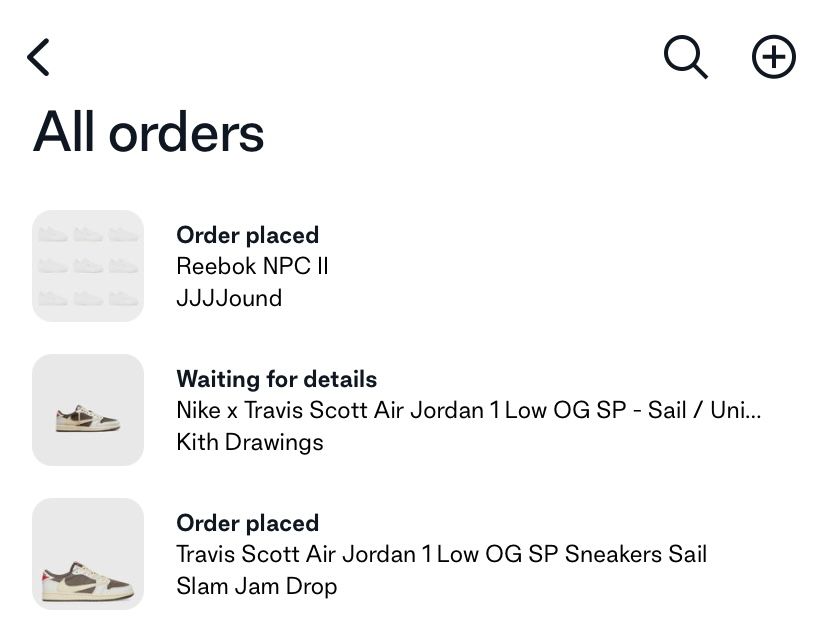Select the Slam Jam Drop store name
This screenshot has width=828, height=629.
257,586
